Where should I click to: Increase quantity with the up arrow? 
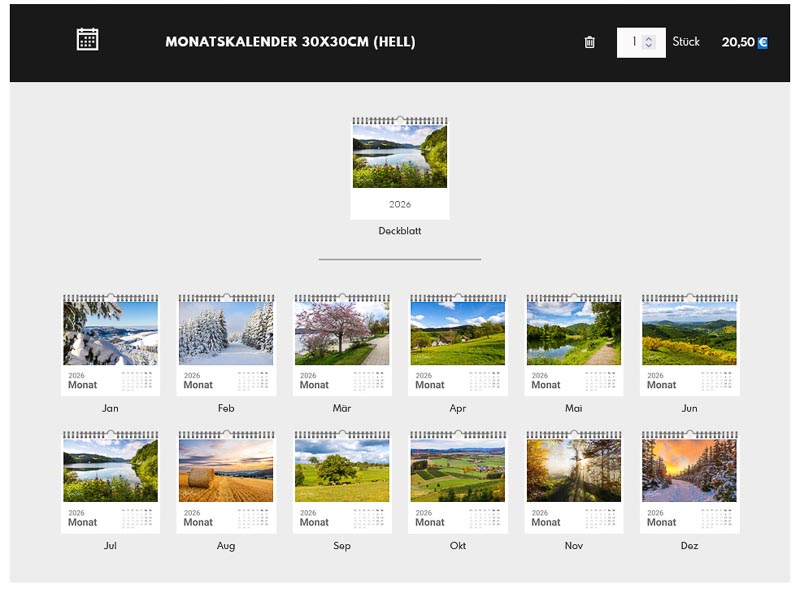tap(649, 38)
